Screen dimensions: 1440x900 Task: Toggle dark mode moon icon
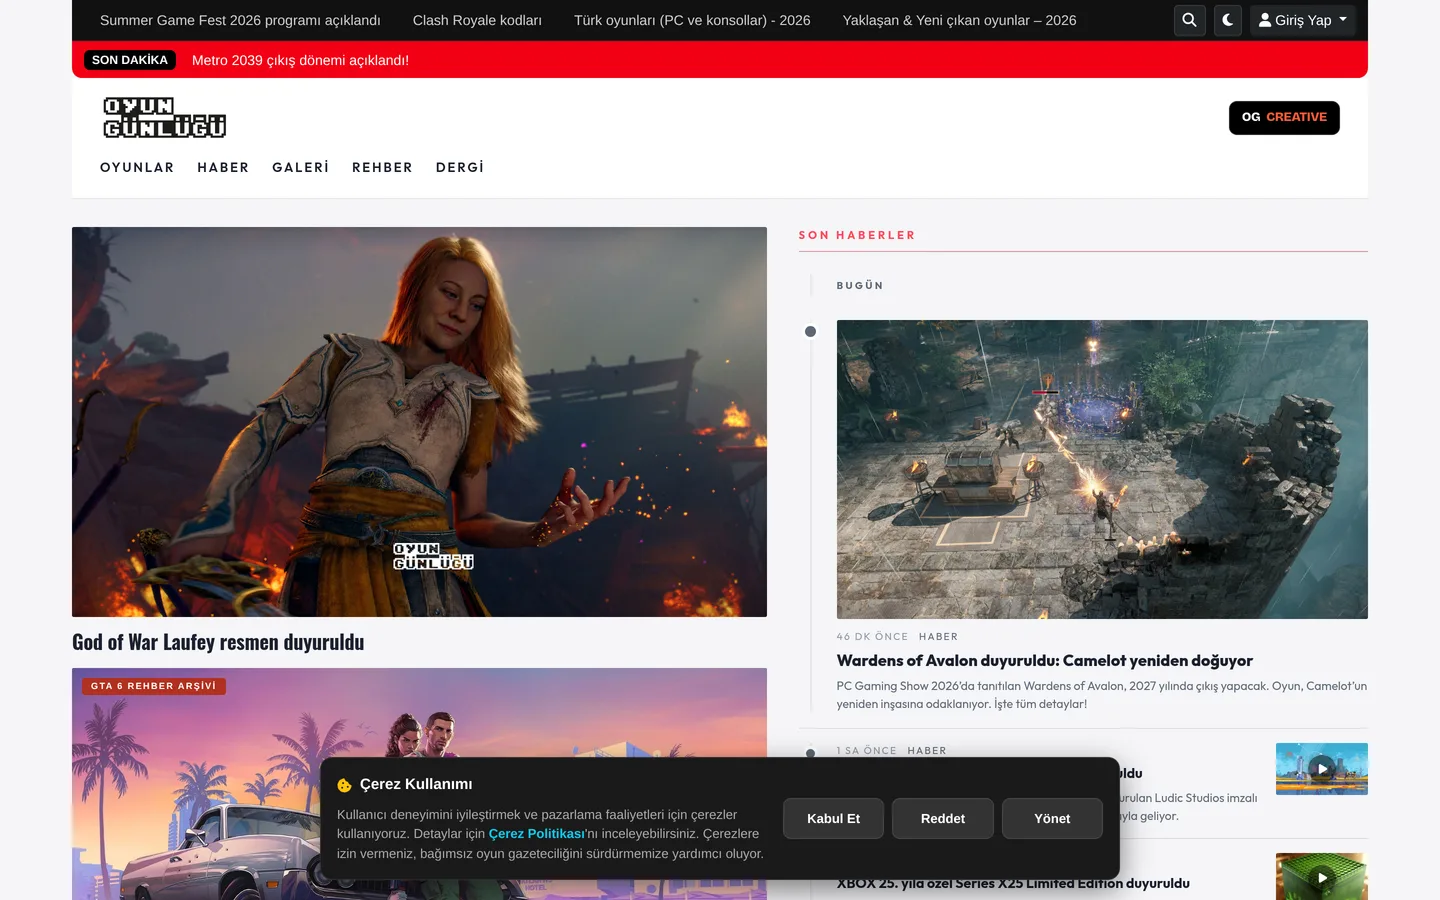coord(1228,20)
